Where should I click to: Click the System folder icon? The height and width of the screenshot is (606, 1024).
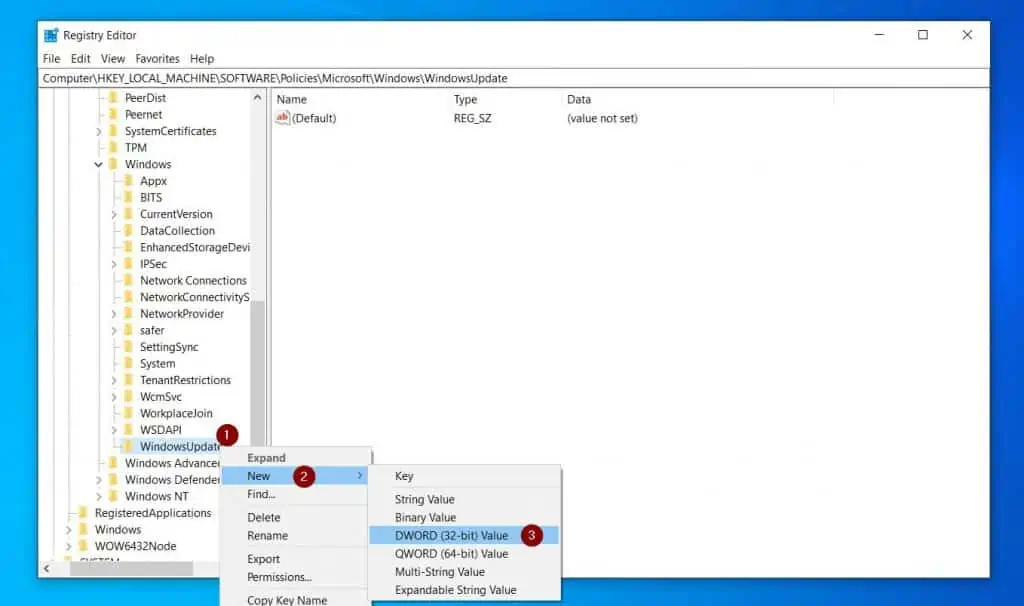[x=128, y=363]
